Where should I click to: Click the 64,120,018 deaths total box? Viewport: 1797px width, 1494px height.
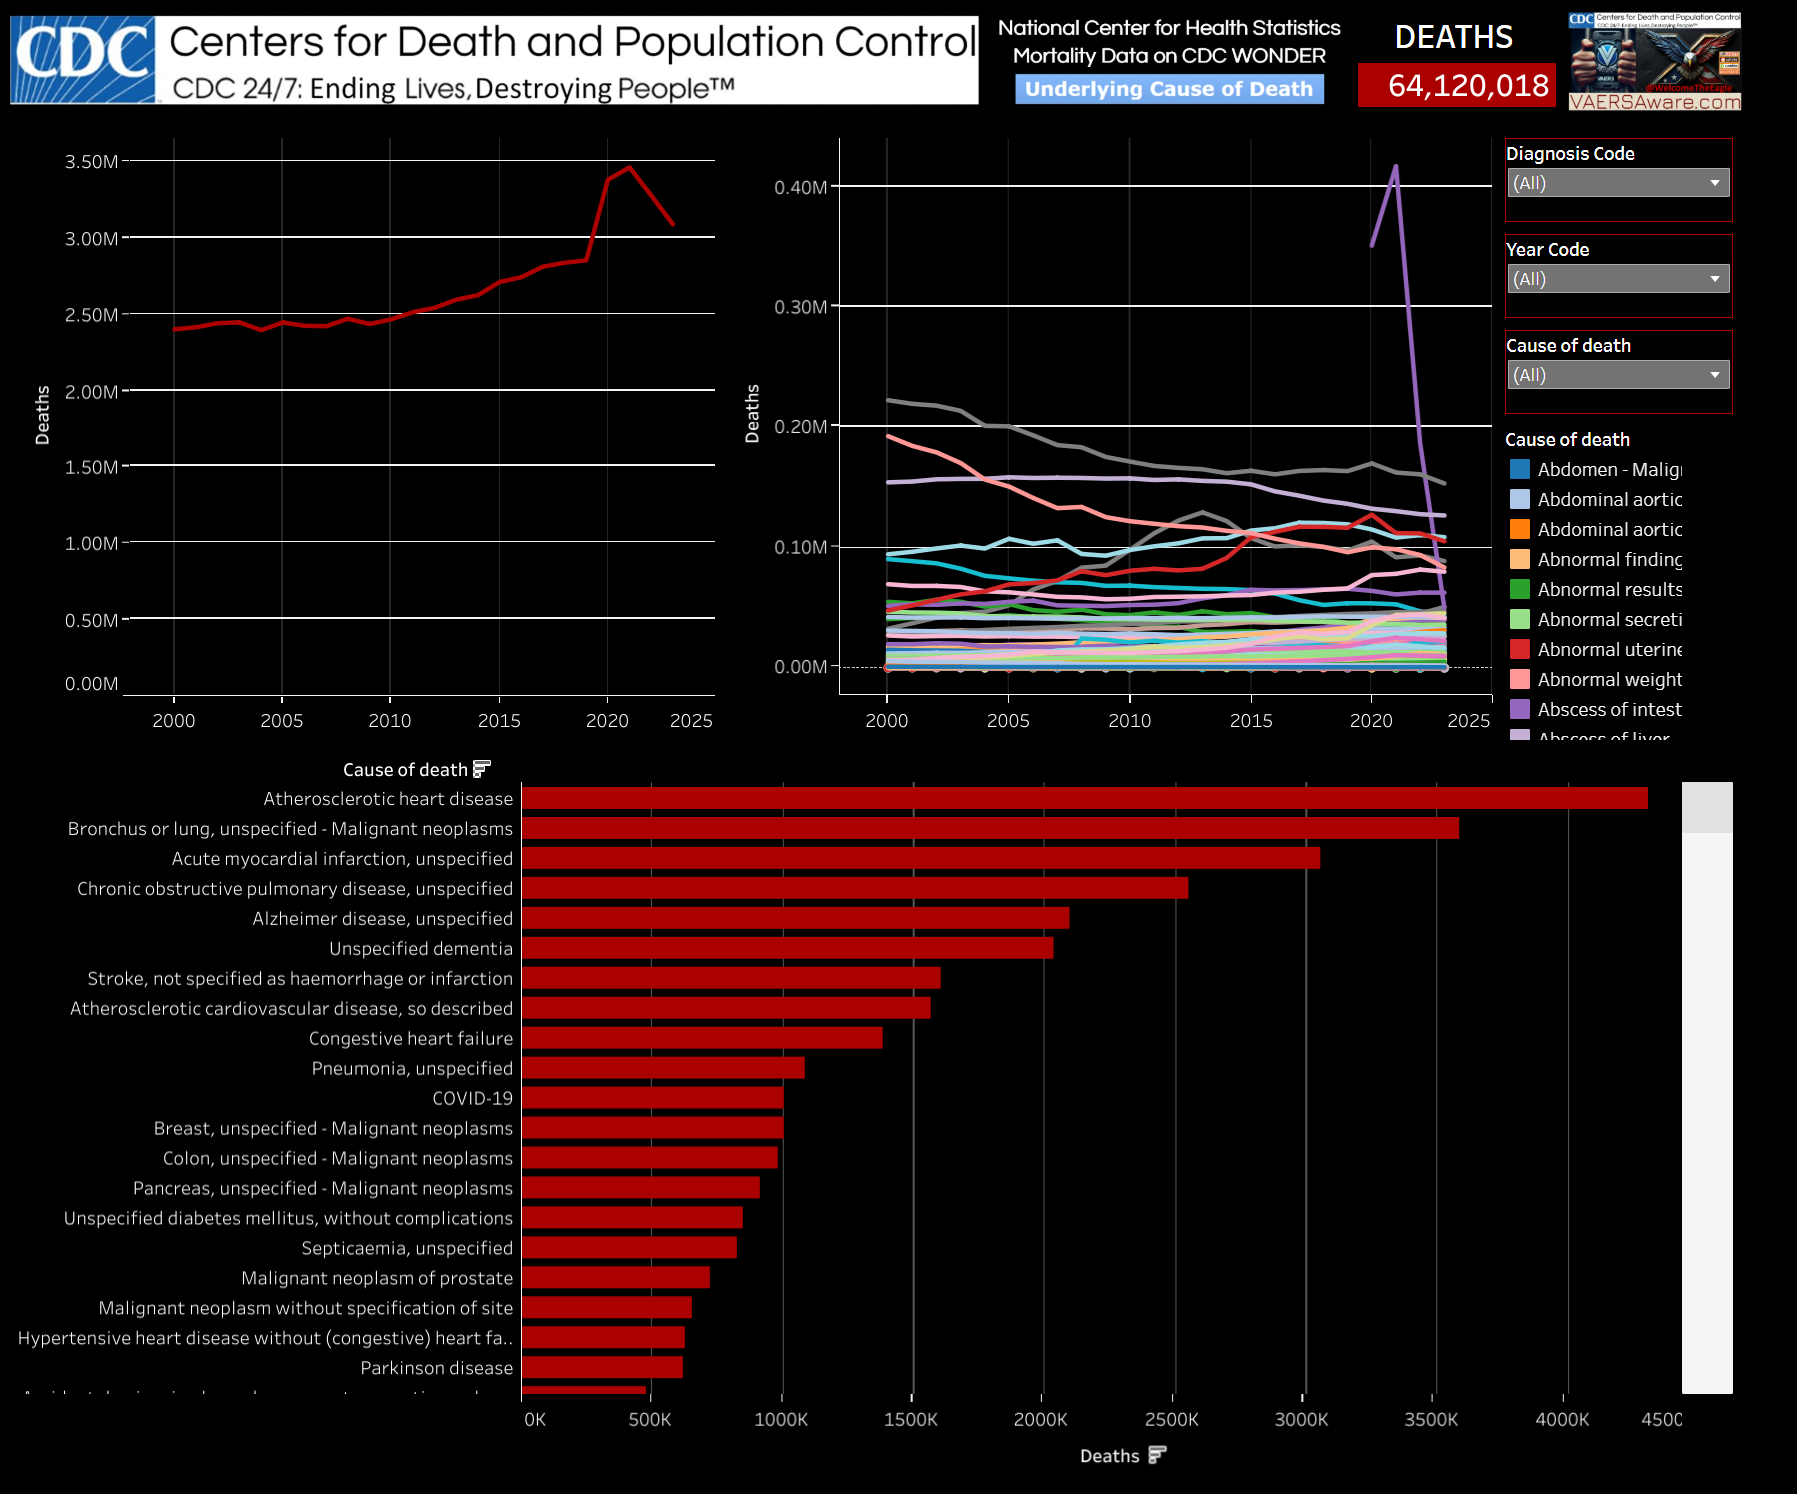click(x=1456, y=85)
